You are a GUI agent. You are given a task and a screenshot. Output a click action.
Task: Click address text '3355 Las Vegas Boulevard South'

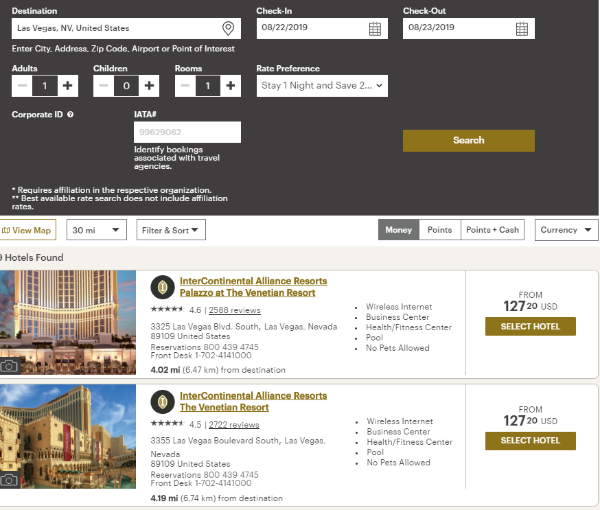coord(213,441)
